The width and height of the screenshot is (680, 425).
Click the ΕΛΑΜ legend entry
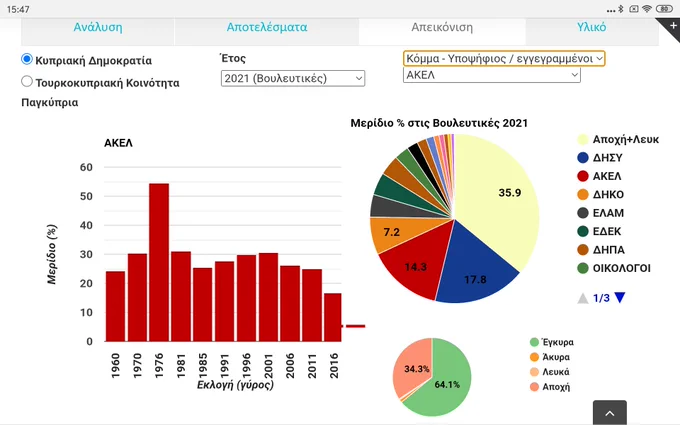point(601,213)
